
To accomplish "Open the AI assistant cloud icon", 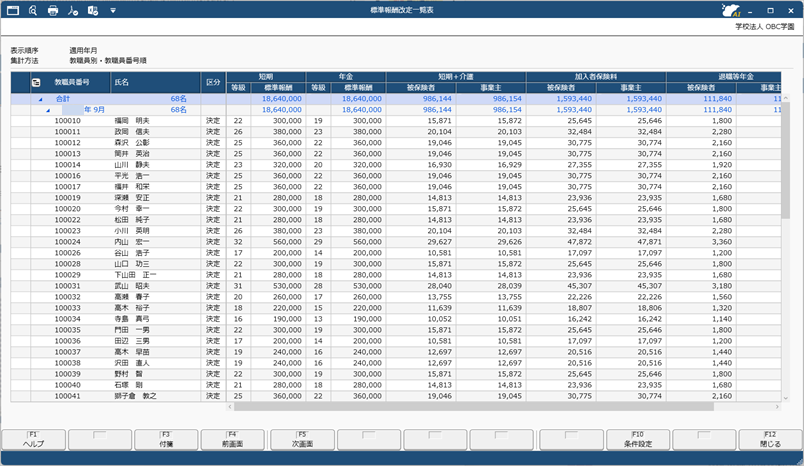I will [x=732, y=11].
